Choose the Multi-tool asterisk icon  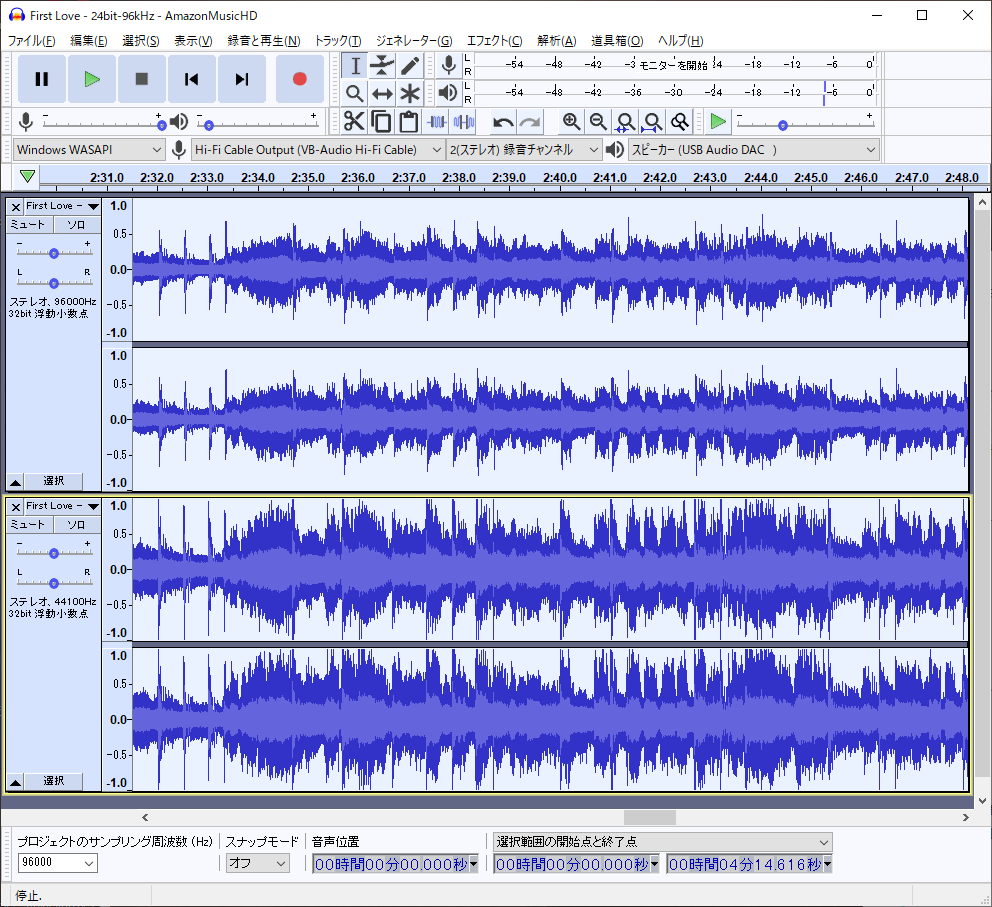point(410,94)
